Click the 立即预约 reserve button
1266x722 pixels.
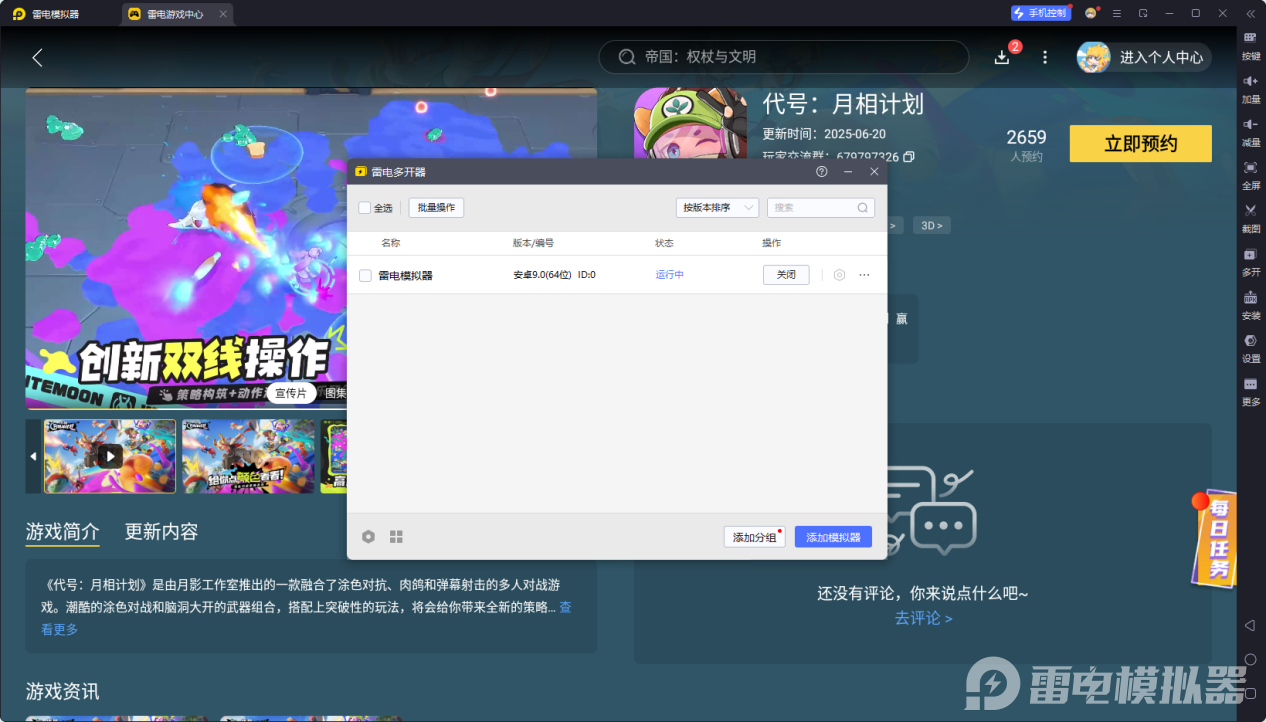coord(1140,144)
